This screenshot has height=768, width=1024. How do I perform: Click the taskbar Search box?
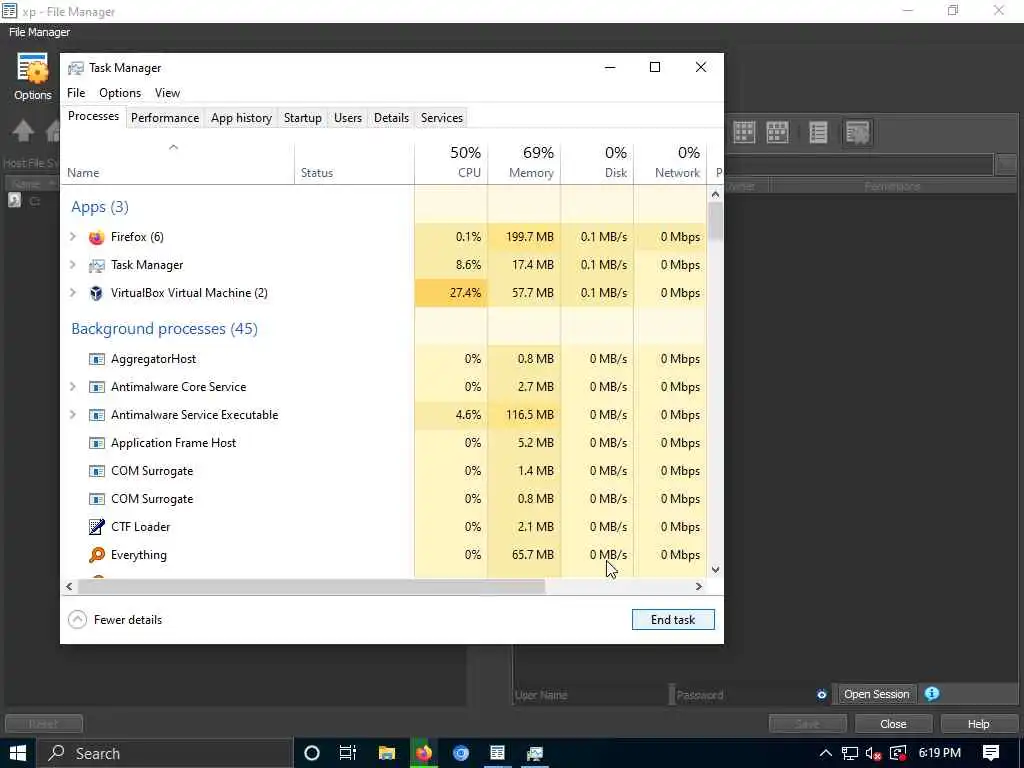[164, 753]
